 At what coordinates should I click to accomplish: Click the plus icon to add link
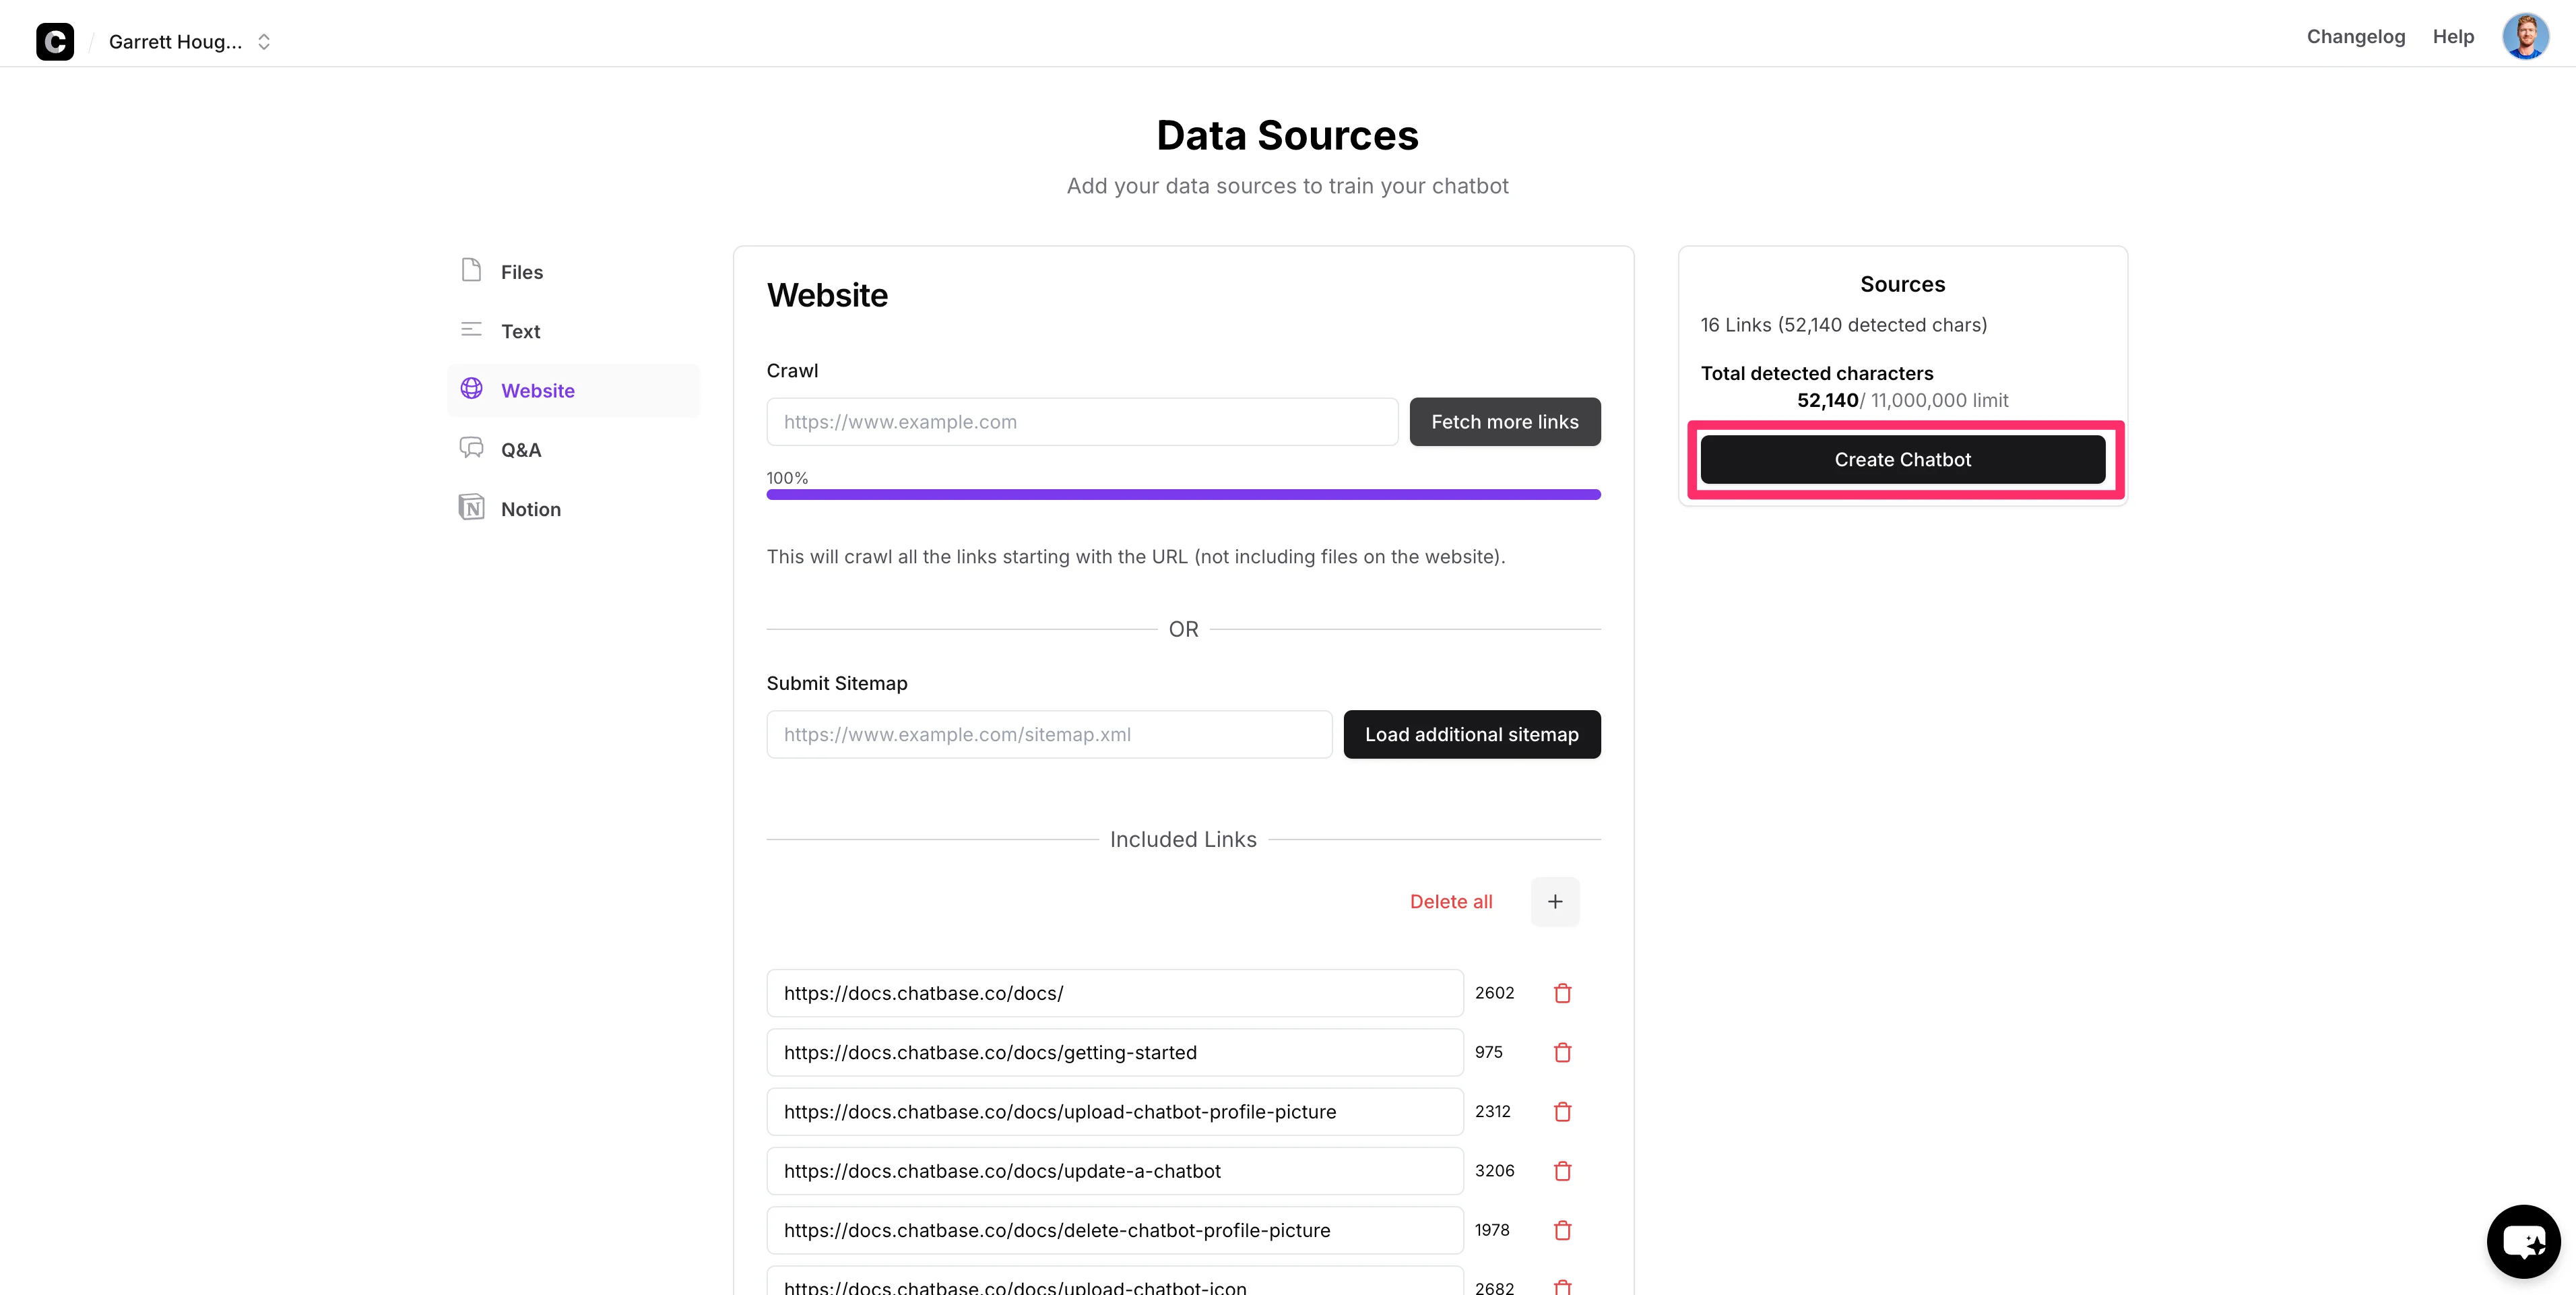tap(1555, 901)
